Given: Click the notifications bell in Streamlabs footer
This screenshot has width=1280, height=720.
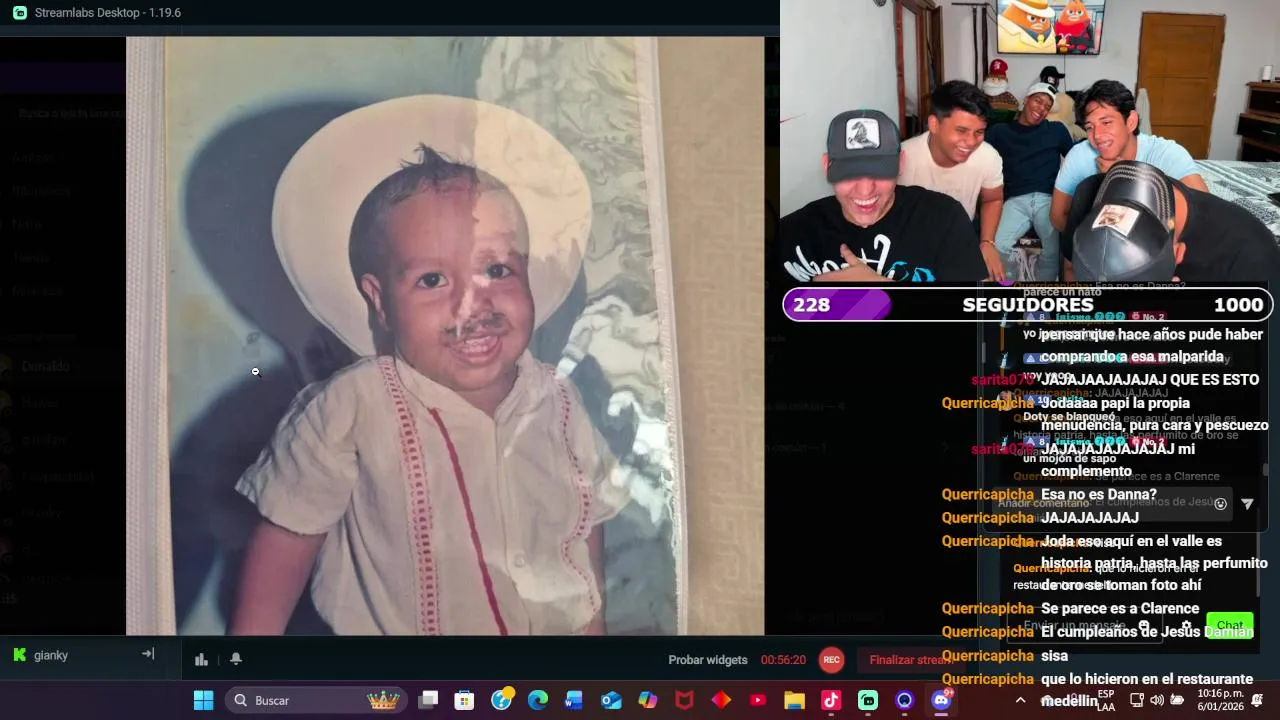Looking at the screenshot, I should click(x=236, y=659).
